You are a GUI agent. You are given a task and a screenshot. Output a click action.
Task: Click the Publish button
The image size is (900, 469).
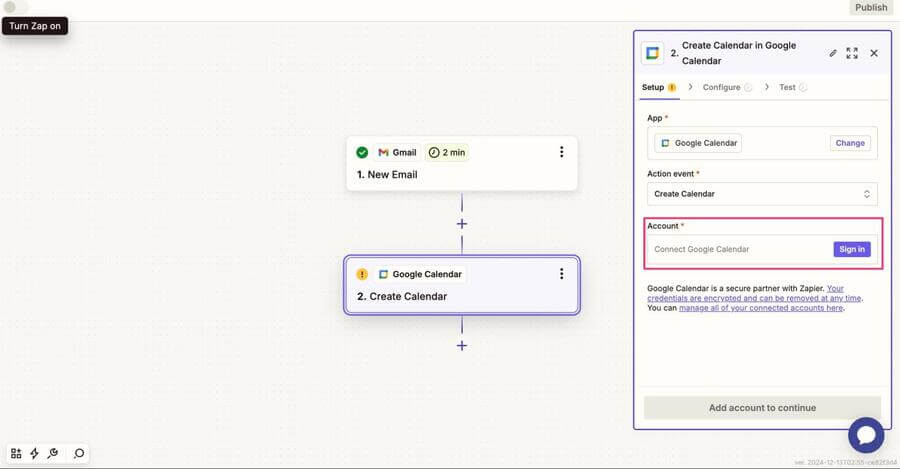[871, 7]
